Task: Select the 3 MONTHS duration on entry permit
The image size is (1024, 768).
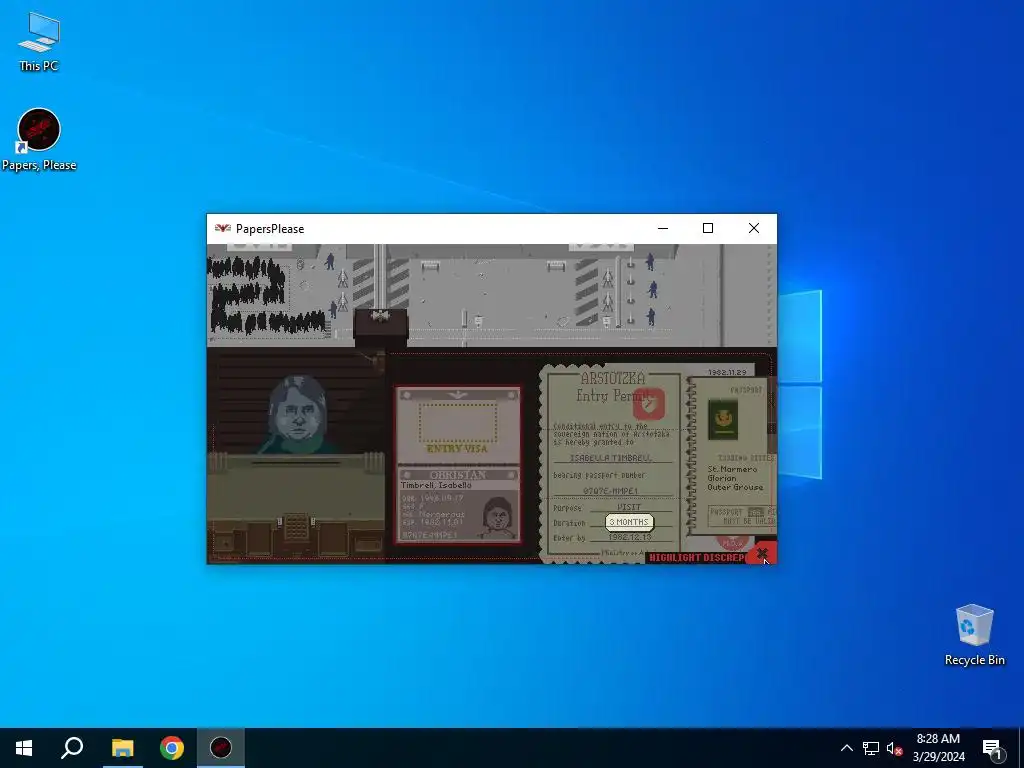Action: coord(629,522)
